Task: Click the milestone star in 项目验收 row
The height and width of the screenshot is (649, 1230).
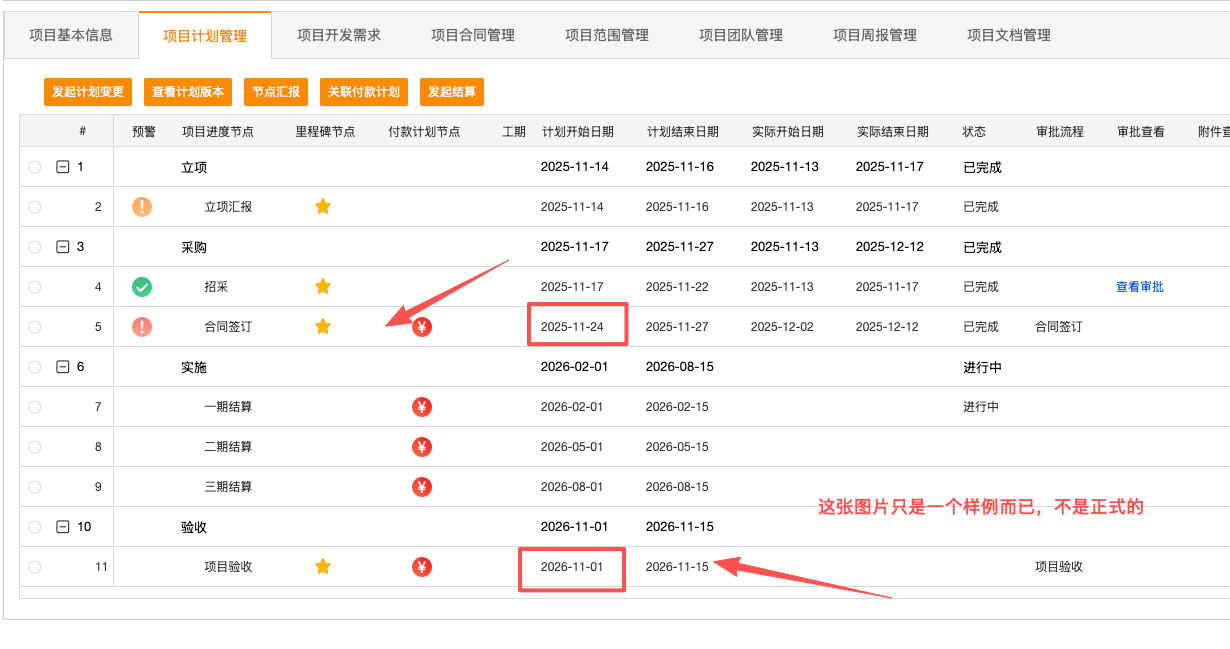Action: click(x=323, y=567)
